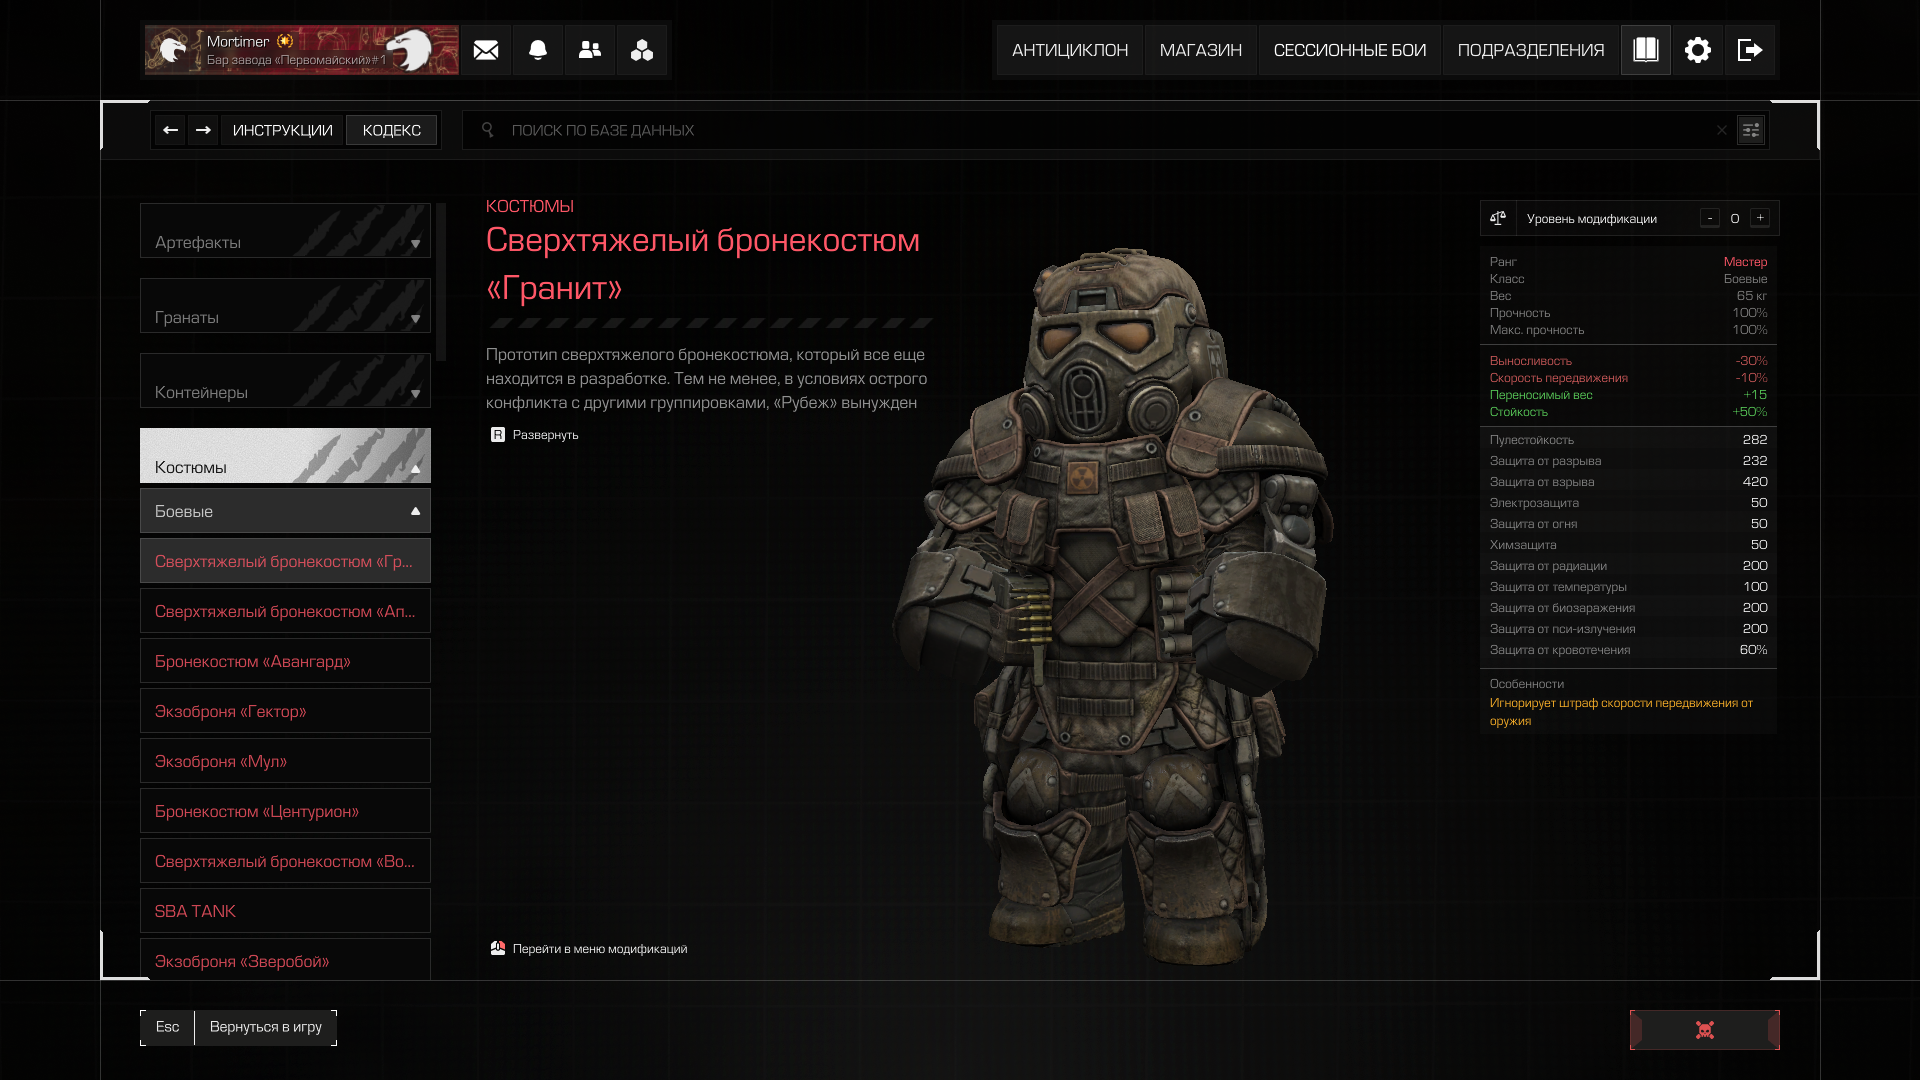Click the balance scale compare icon

1498,218
